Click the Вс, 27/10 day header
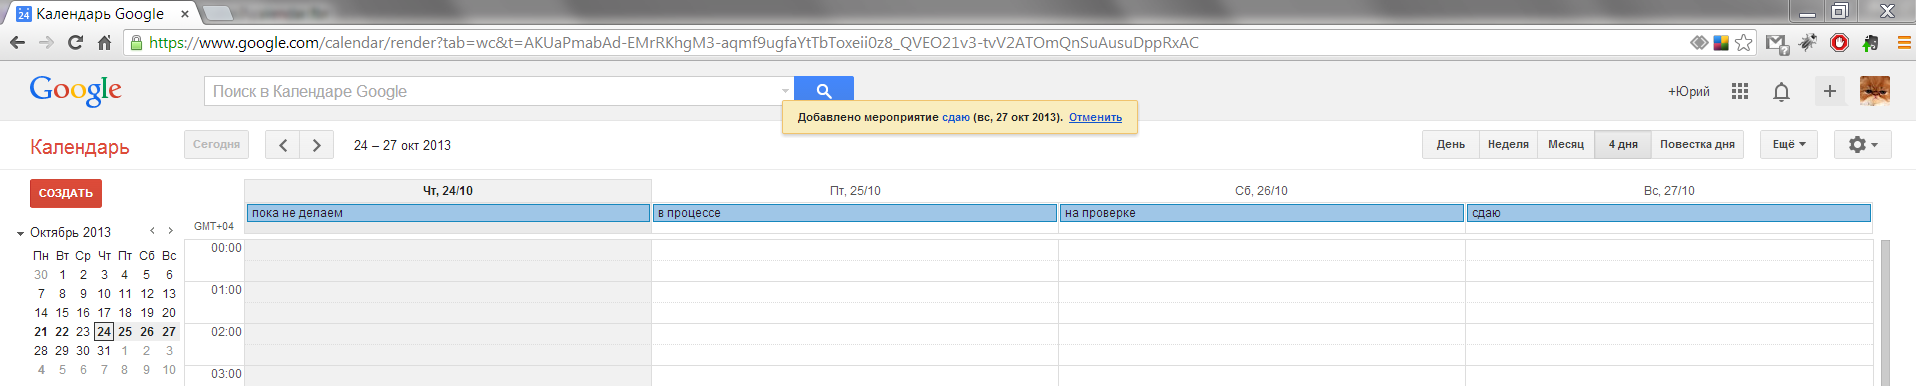 tap(1669, 191)
